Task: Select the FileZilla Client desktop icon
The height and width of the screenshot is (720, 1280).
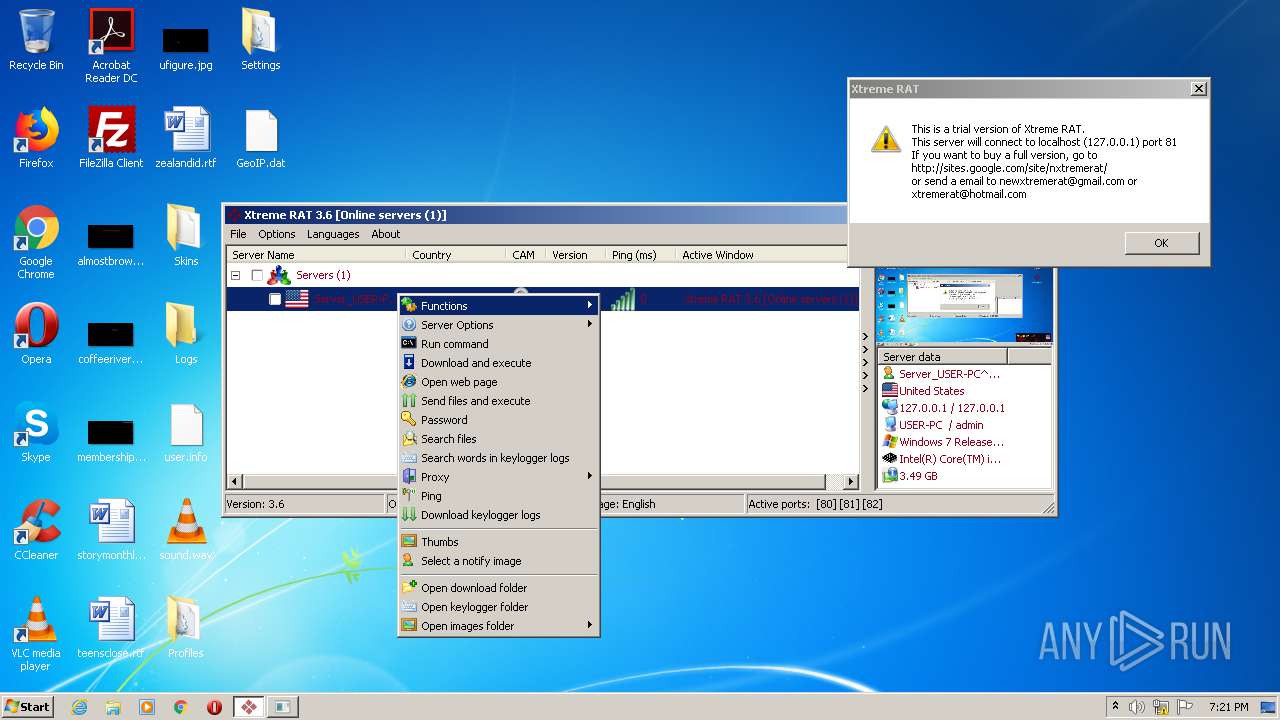Action: 111,138
